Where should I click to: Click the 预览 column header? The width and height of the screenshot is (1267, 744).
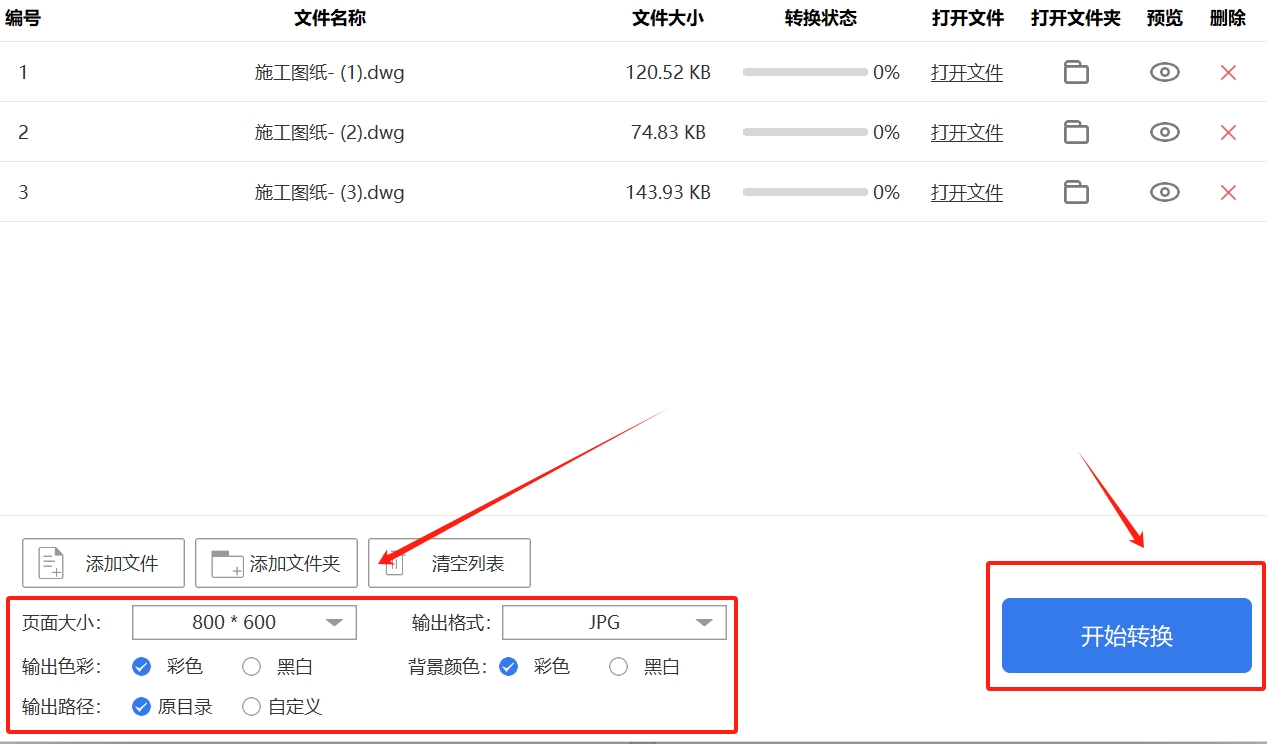pyautogui.click(x=1165, y=18)
